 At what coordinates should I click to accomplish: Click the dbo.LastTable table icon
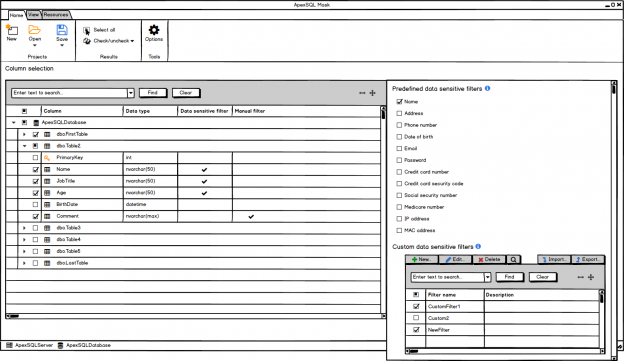(47, 263)
